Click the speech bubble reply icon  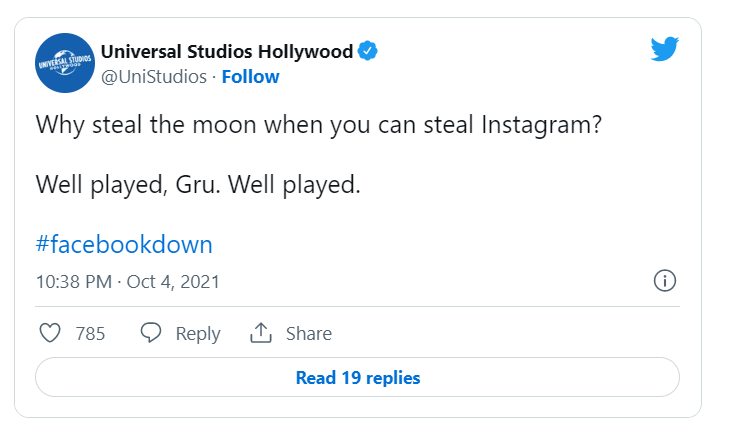(x=151, y=333)
